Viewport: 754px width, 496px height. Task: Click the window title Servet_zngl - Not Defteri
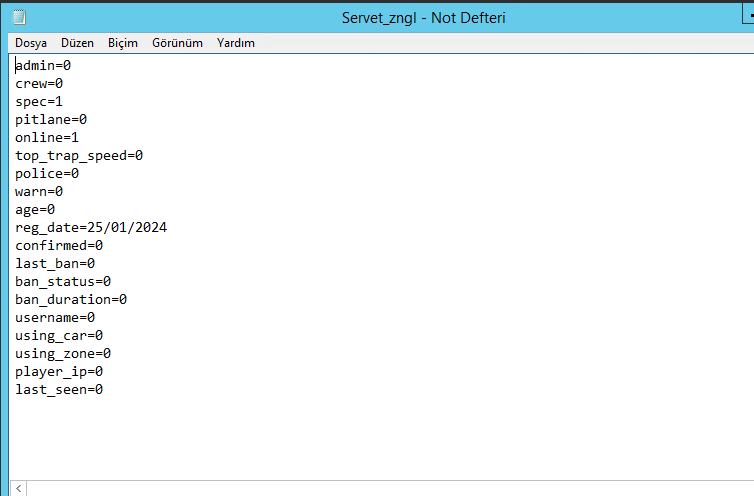coord(424,18)
